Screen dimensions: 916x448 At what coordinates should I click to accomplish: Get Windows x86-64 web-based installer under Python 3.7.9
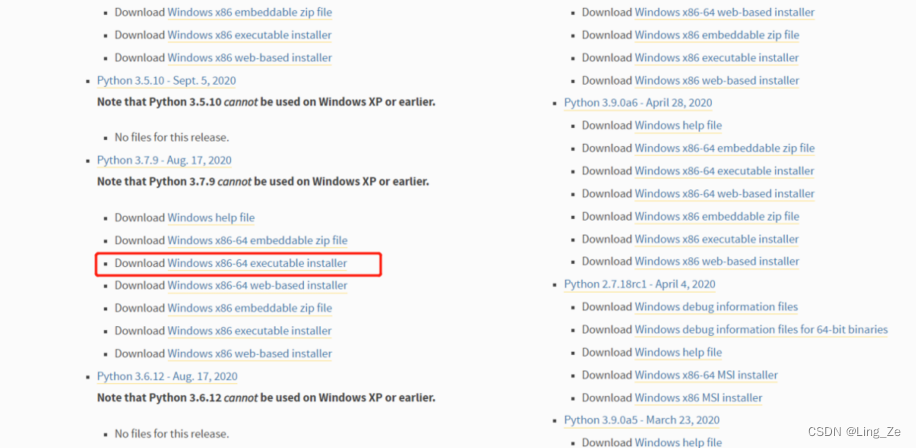pos(258,285)
